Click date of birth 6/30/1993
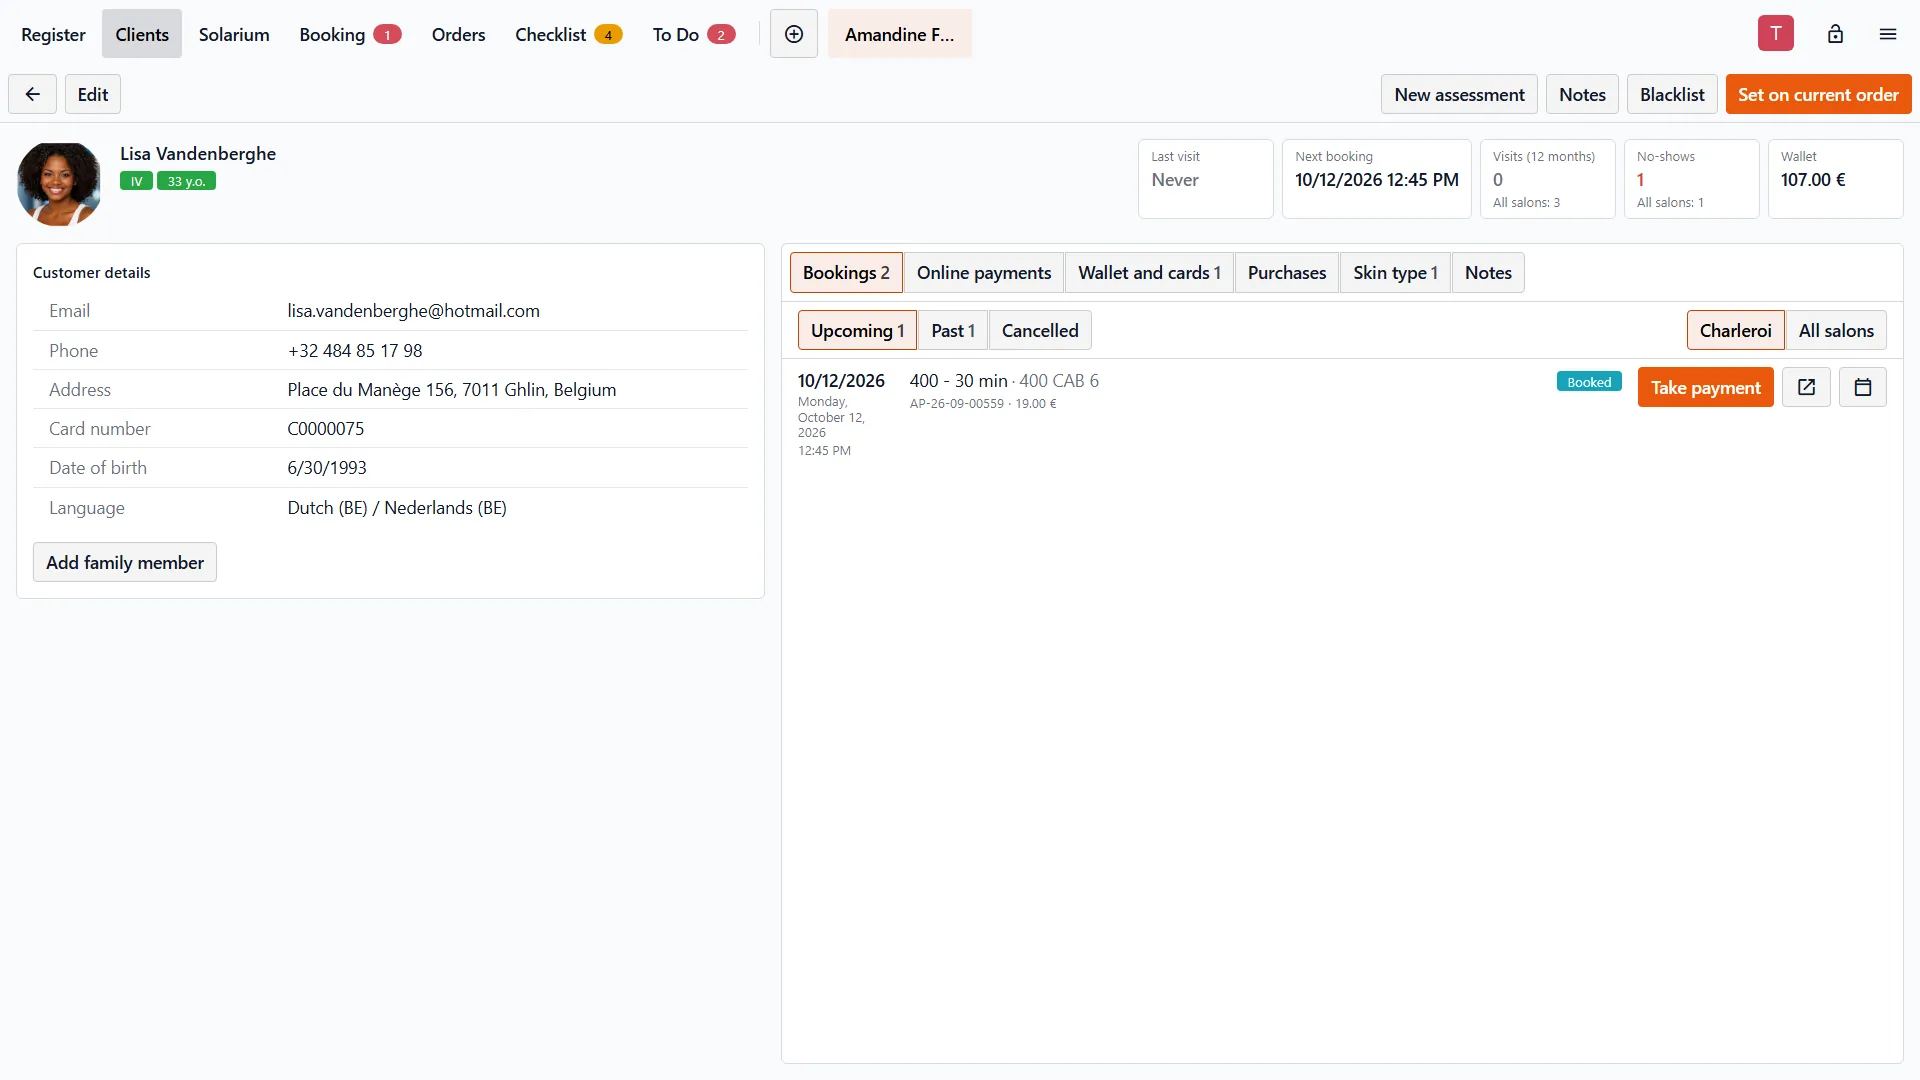Screen dimensions: 1920x1080 [x=327, y=468]
